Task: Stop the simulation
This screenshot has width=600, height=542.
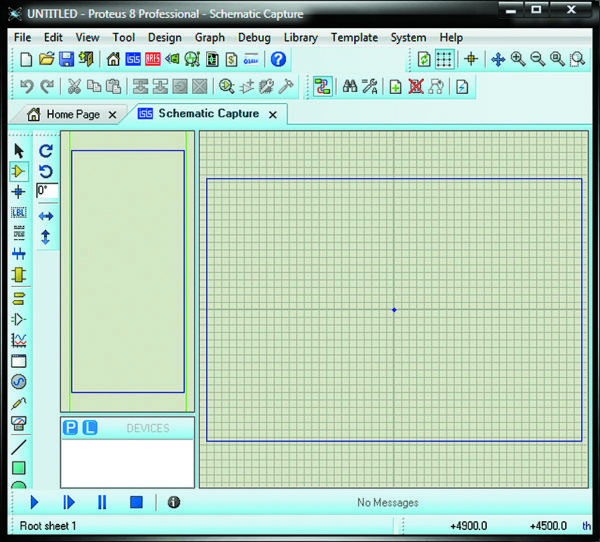Action: point(136,502)
